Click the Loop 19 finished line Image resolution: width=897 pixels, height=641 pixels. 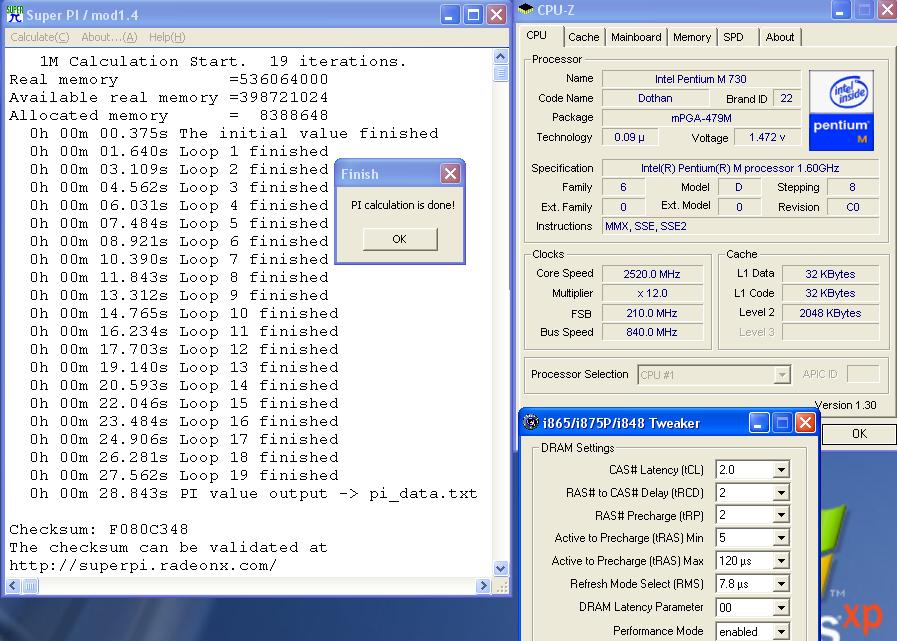[184, 476]
